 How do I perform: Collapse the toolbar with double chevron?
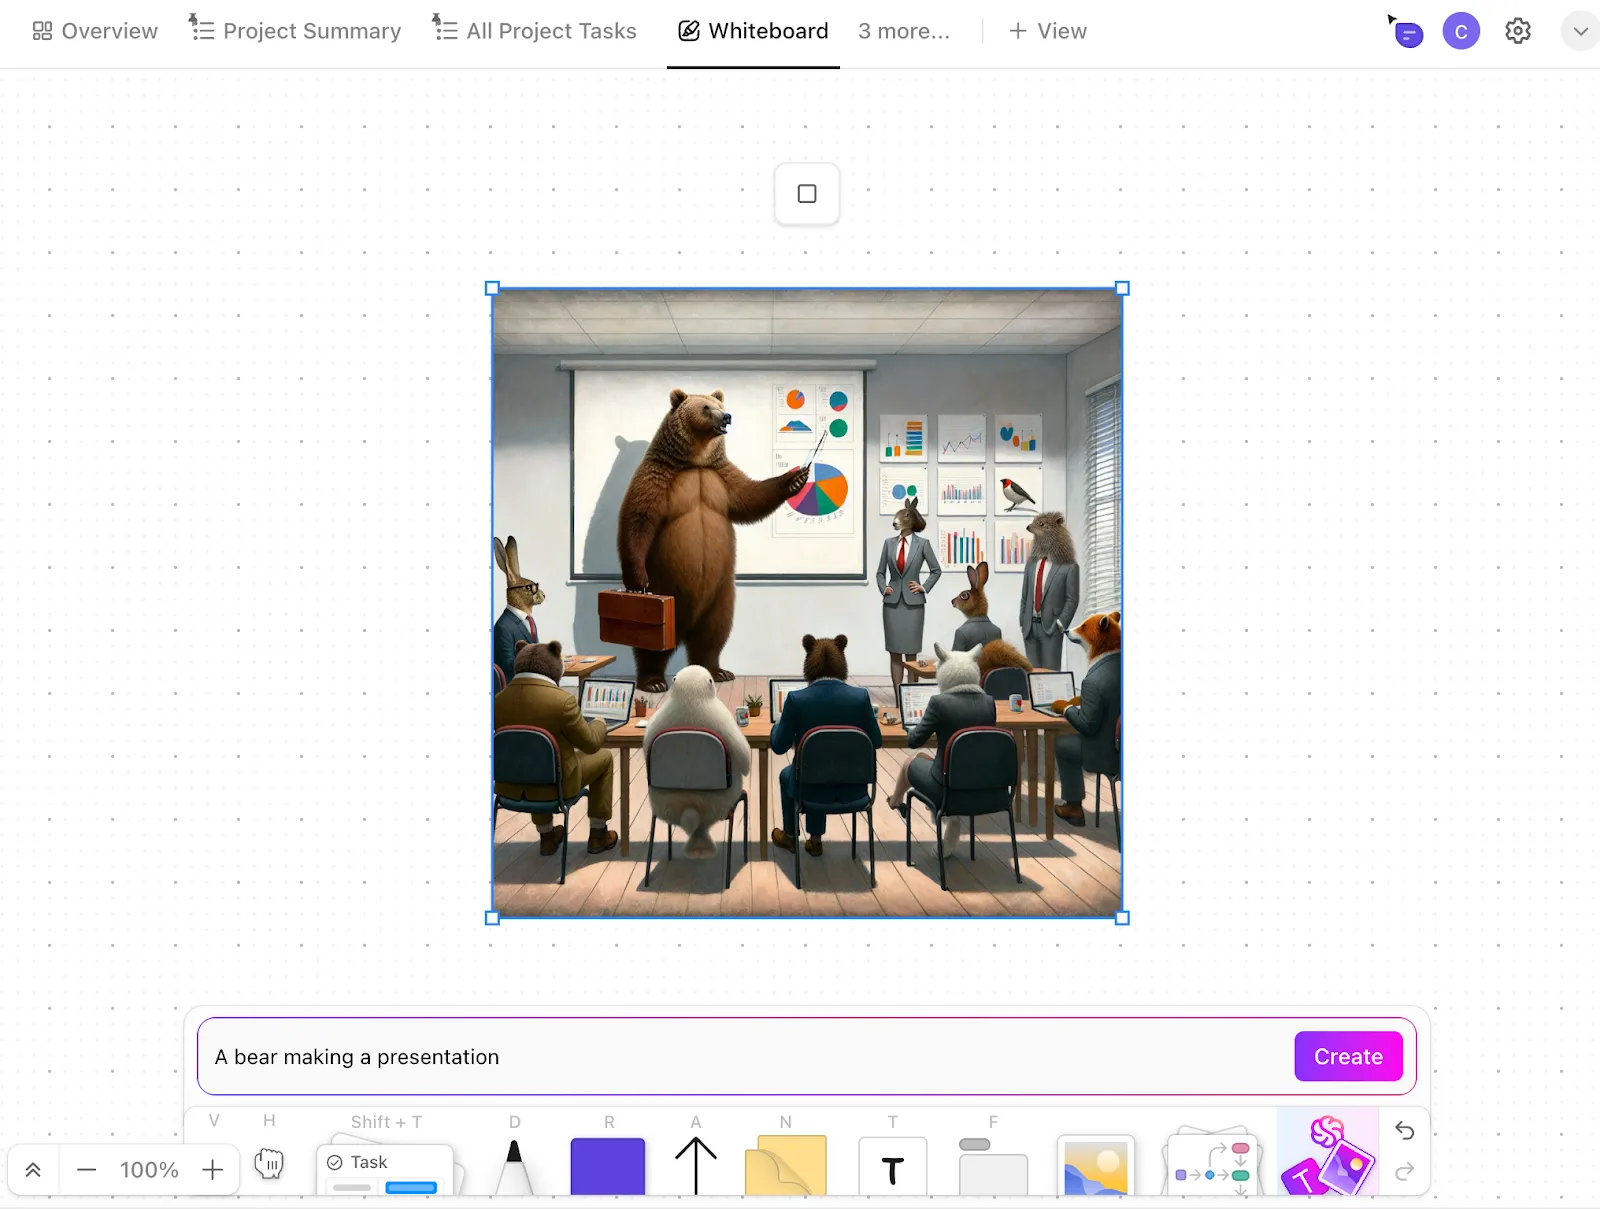(x=33, y=1170)
